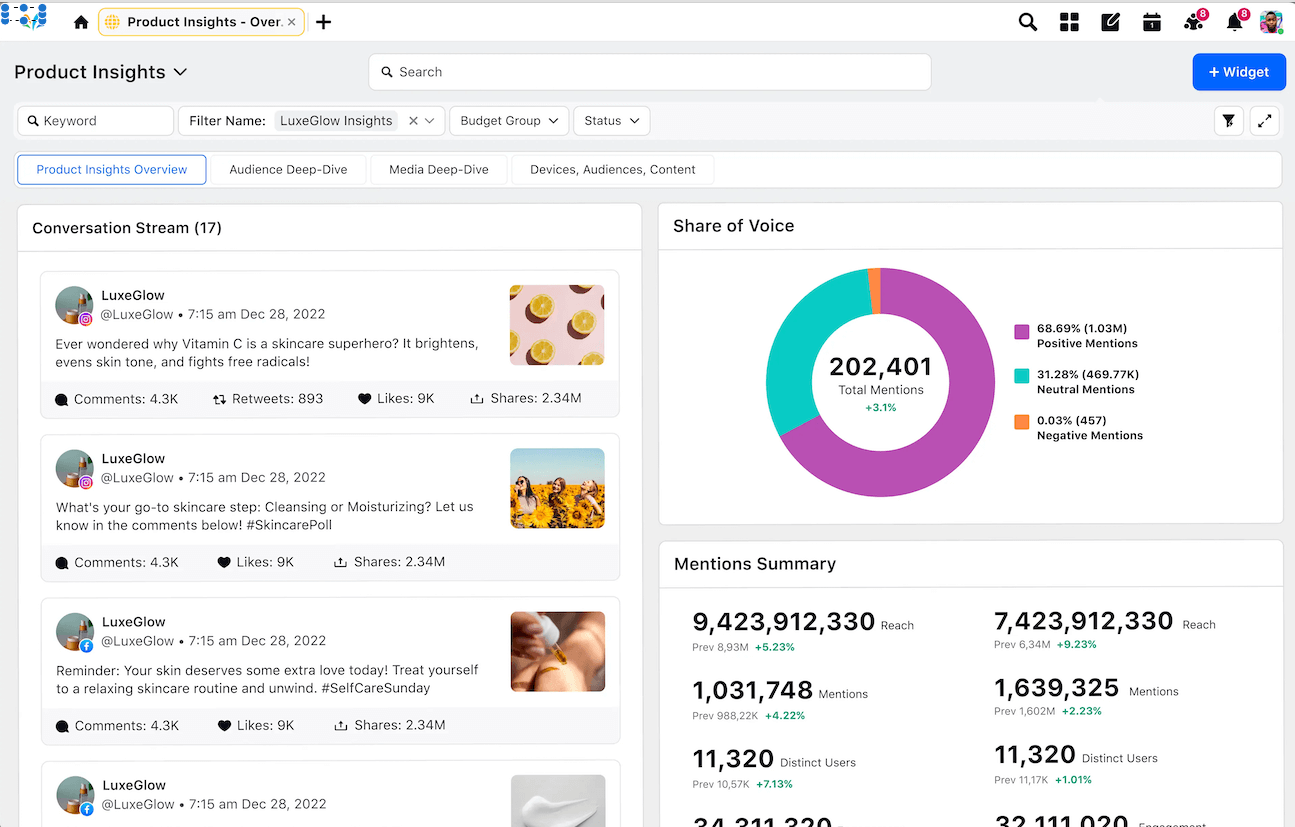Switch to the Audience Deep-Dive tab

(288, 170)
